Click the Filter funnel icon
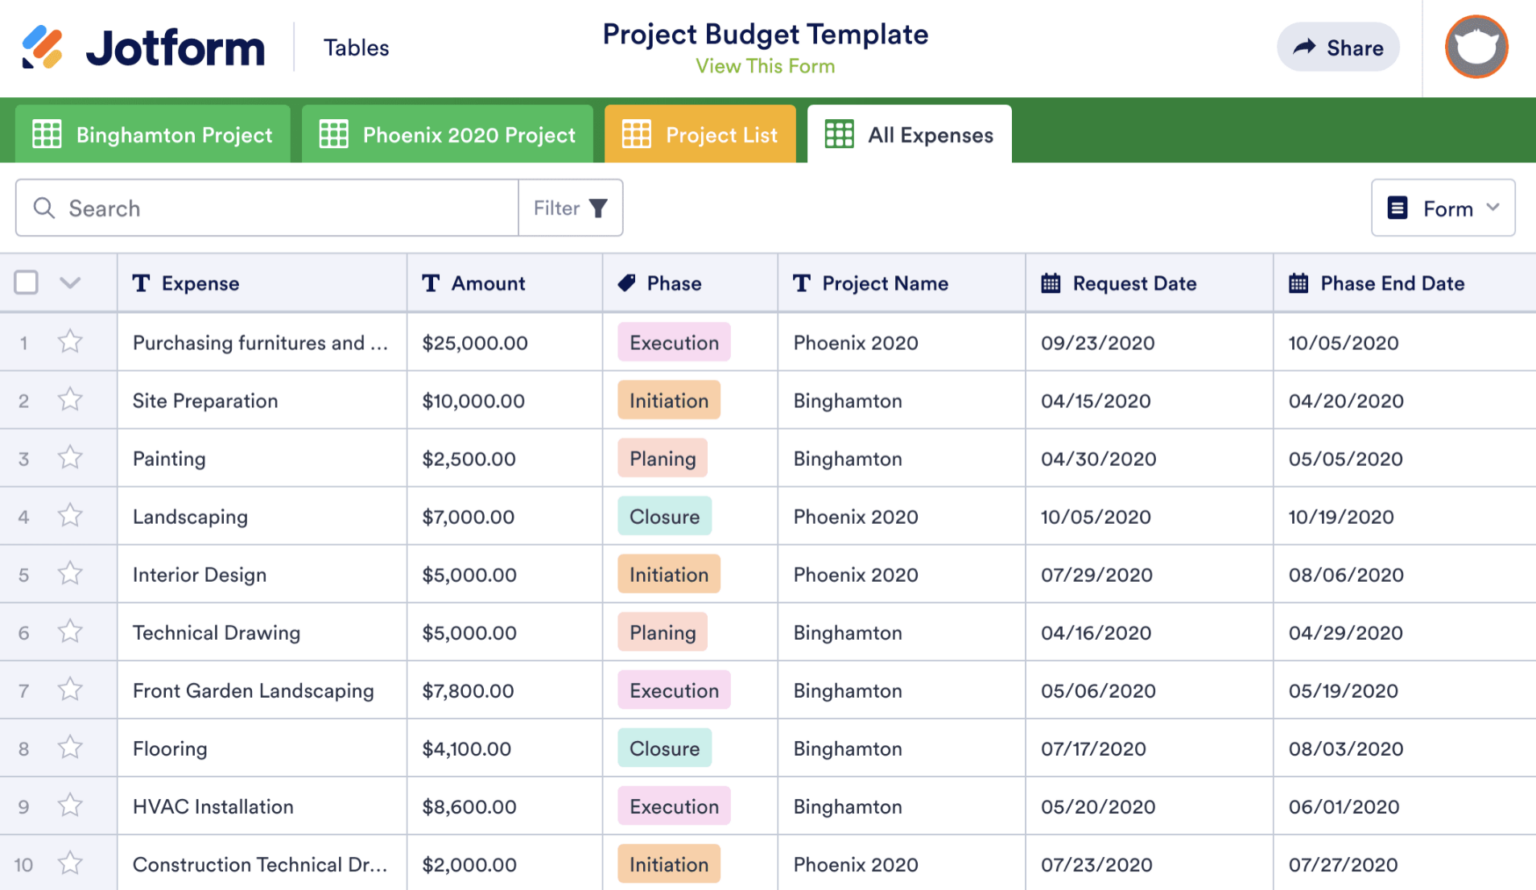This screenshot has height=890, width=1536. (599, 208)
